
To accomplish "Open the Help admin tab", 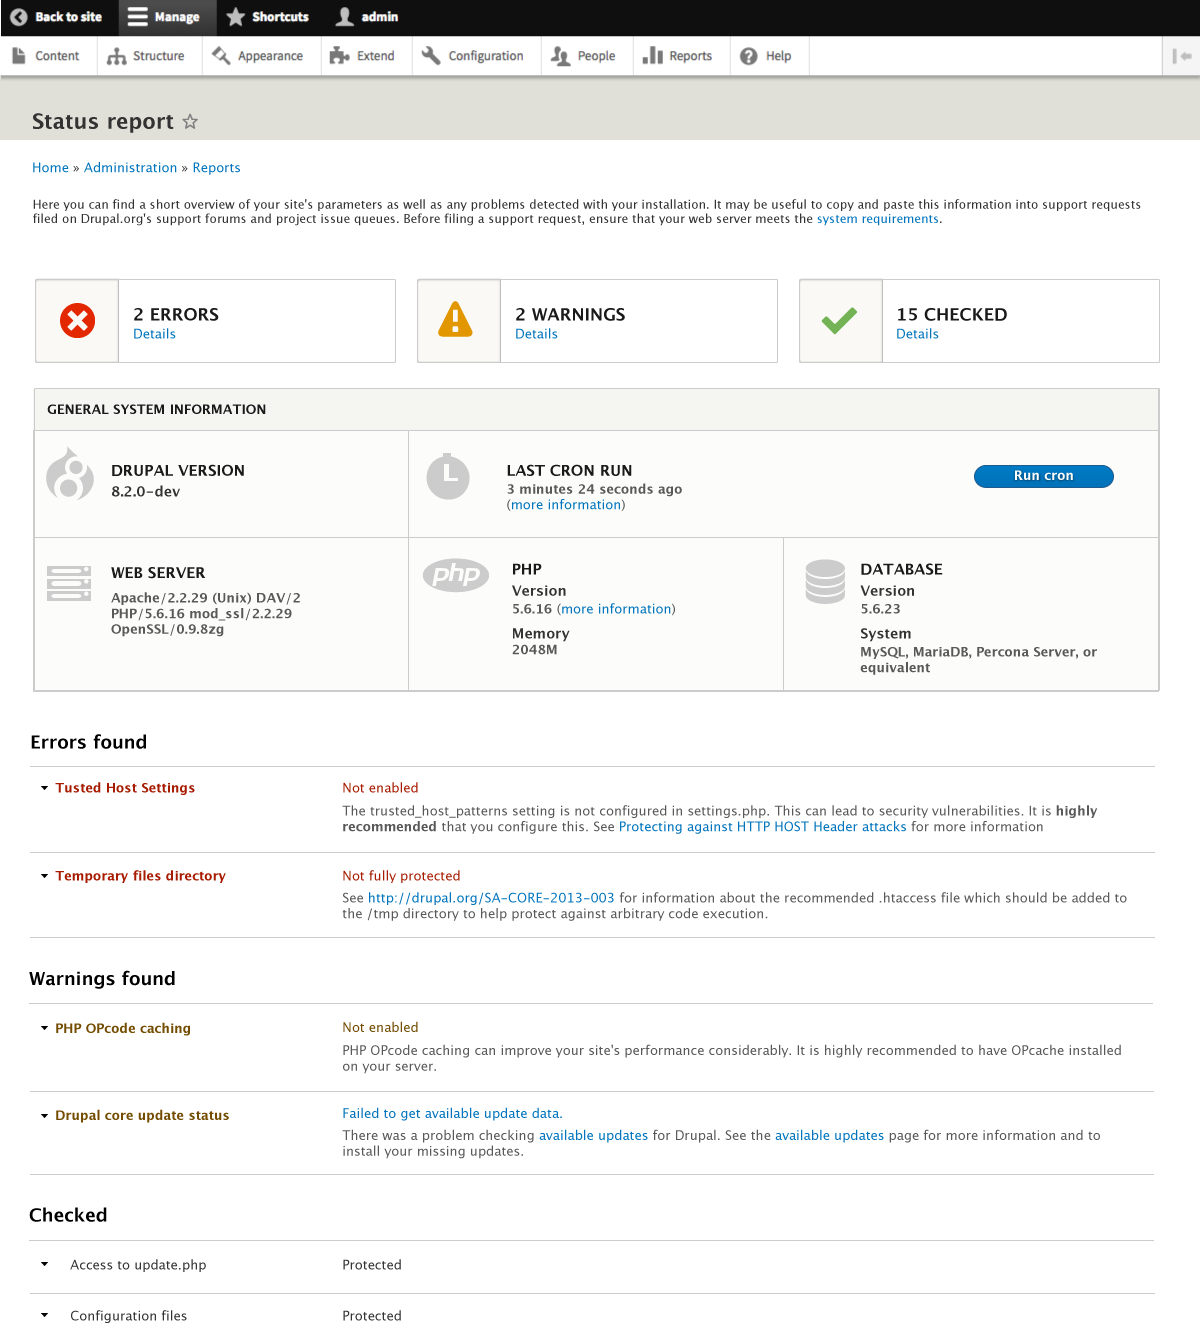I will coord(767,56).
